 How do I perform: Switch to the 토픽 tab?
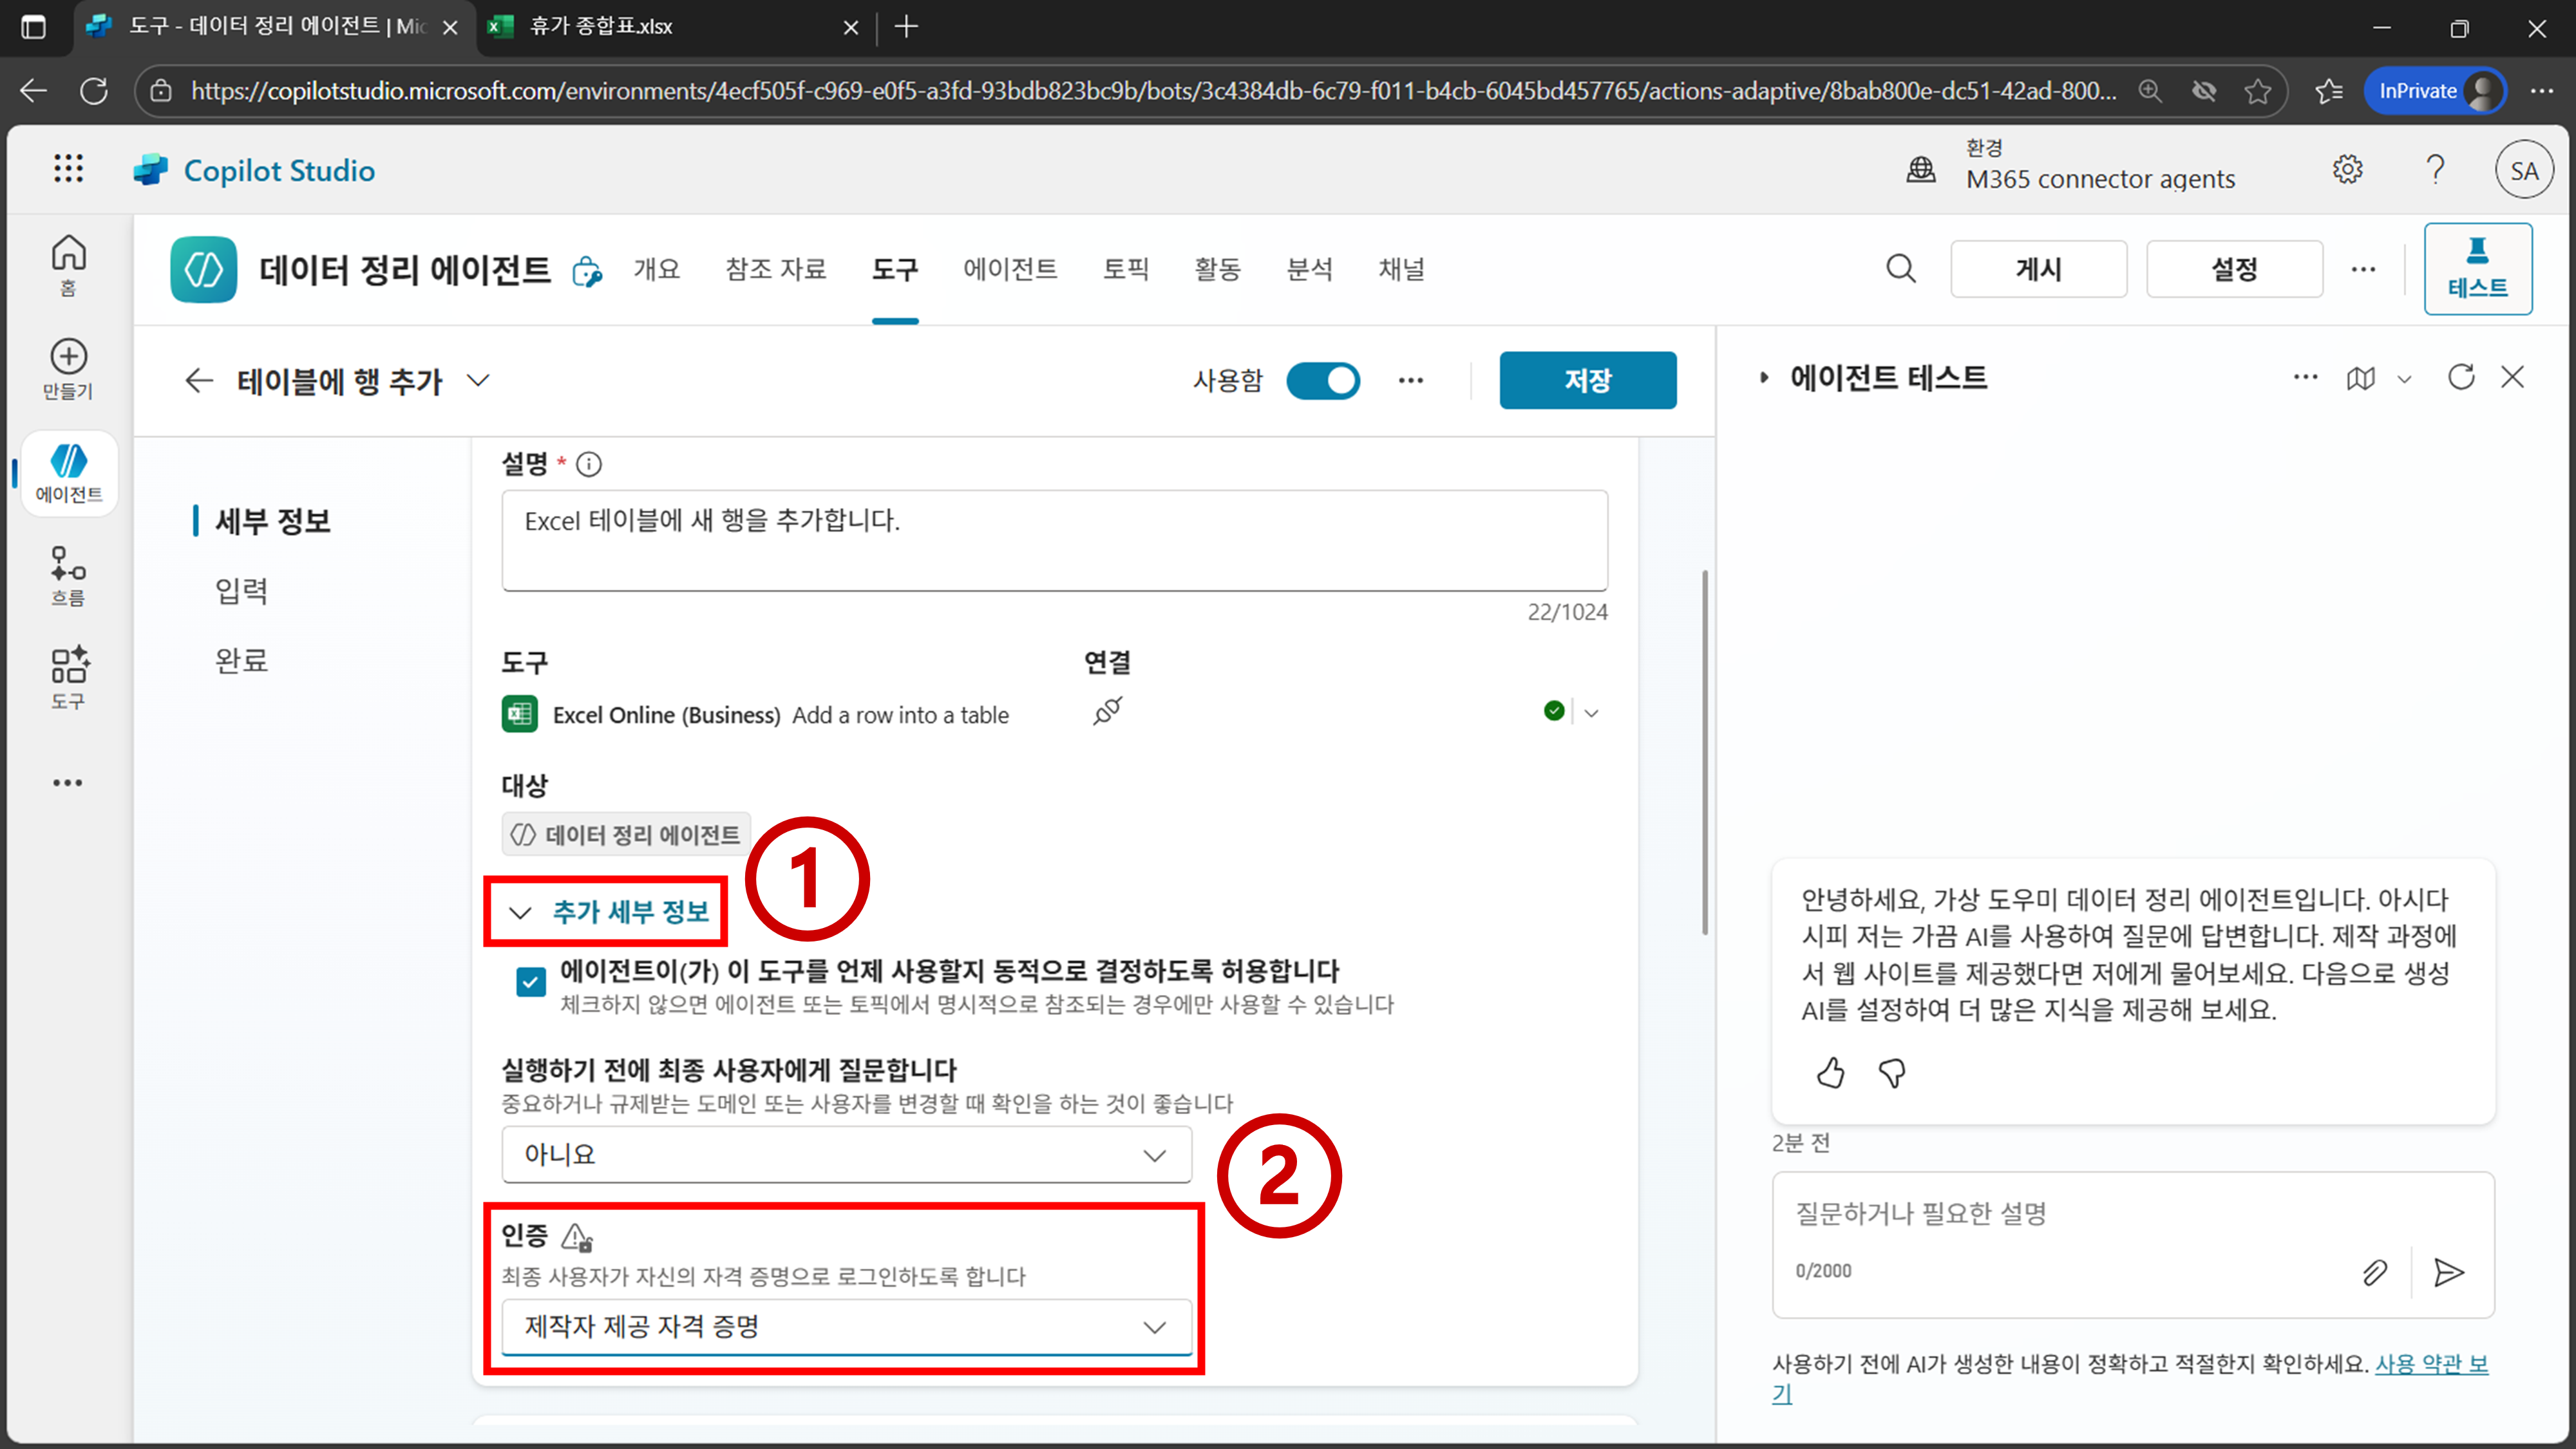click(1125, 269)
